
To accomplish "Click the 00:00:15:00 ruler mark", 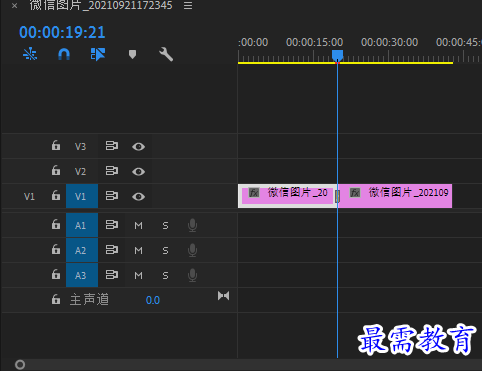I will (314, 42).
